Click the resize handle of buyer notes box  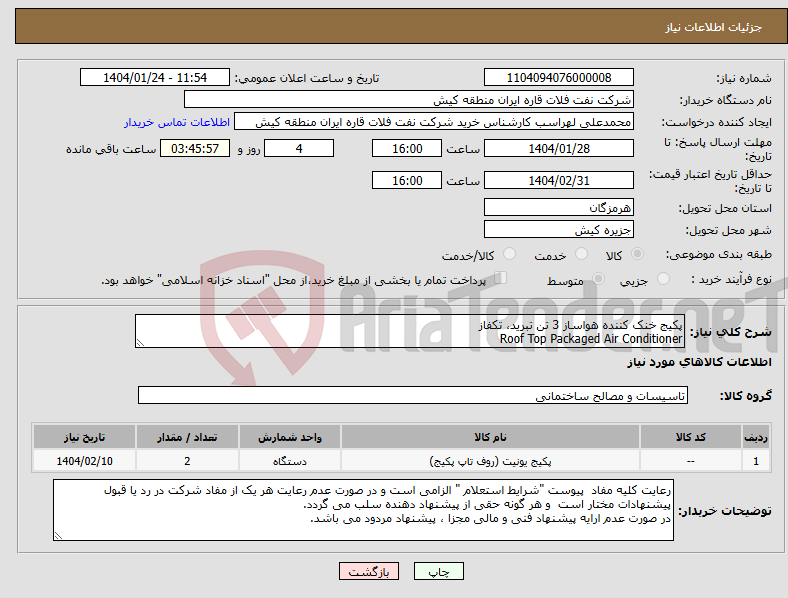pyautogui.click(x=58, y=536)
